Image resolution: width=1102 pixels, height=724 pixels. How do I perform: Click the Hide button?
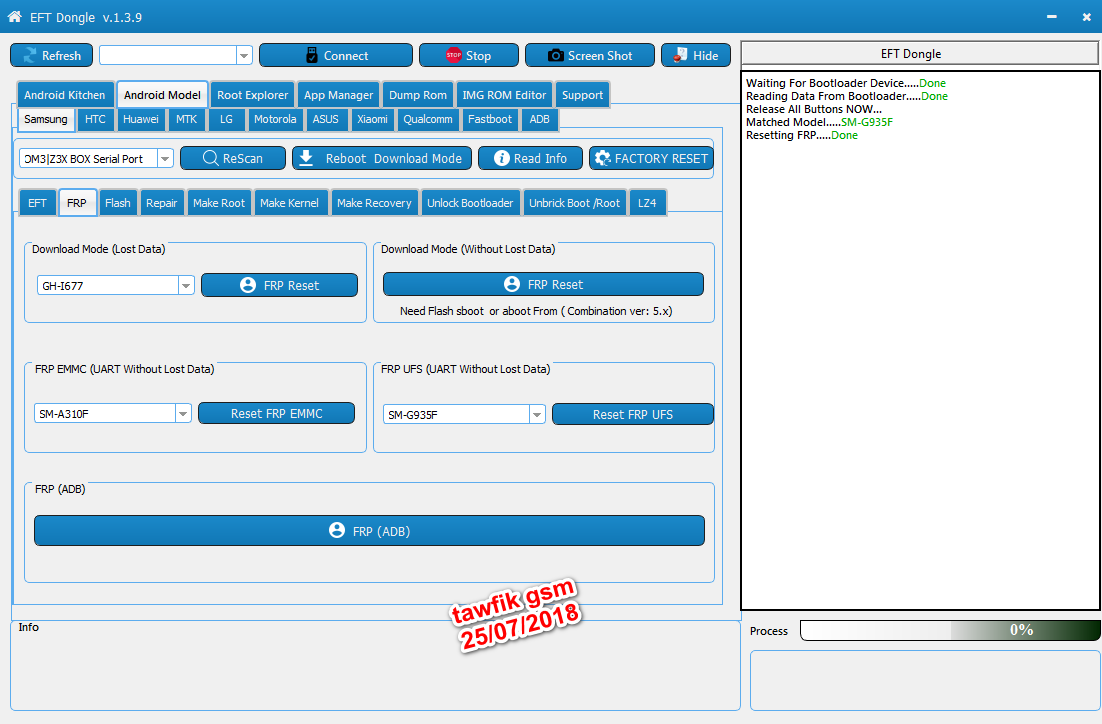point(696,56)
